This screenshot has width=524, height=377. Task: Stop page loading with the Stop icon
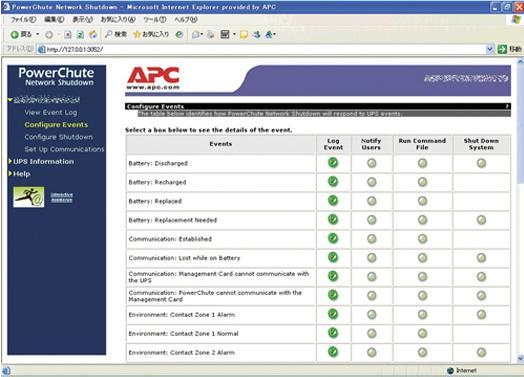68,34
